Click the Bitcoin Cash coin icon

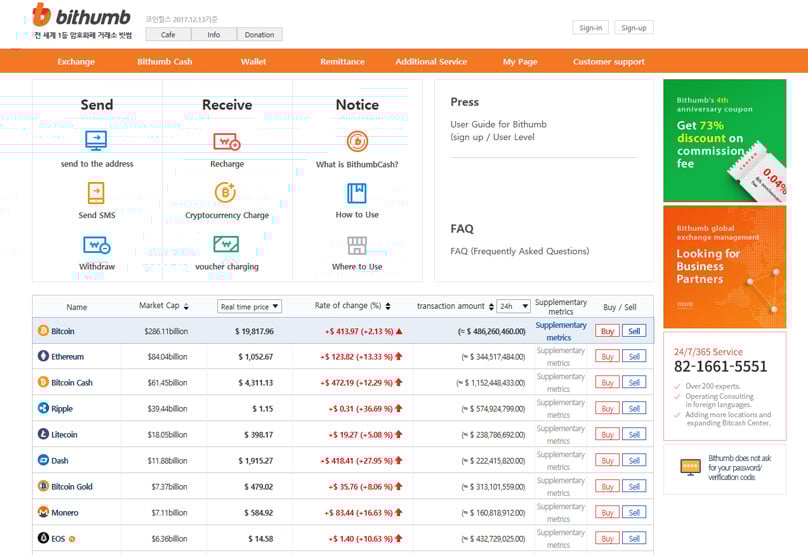(x=43, y=382)
